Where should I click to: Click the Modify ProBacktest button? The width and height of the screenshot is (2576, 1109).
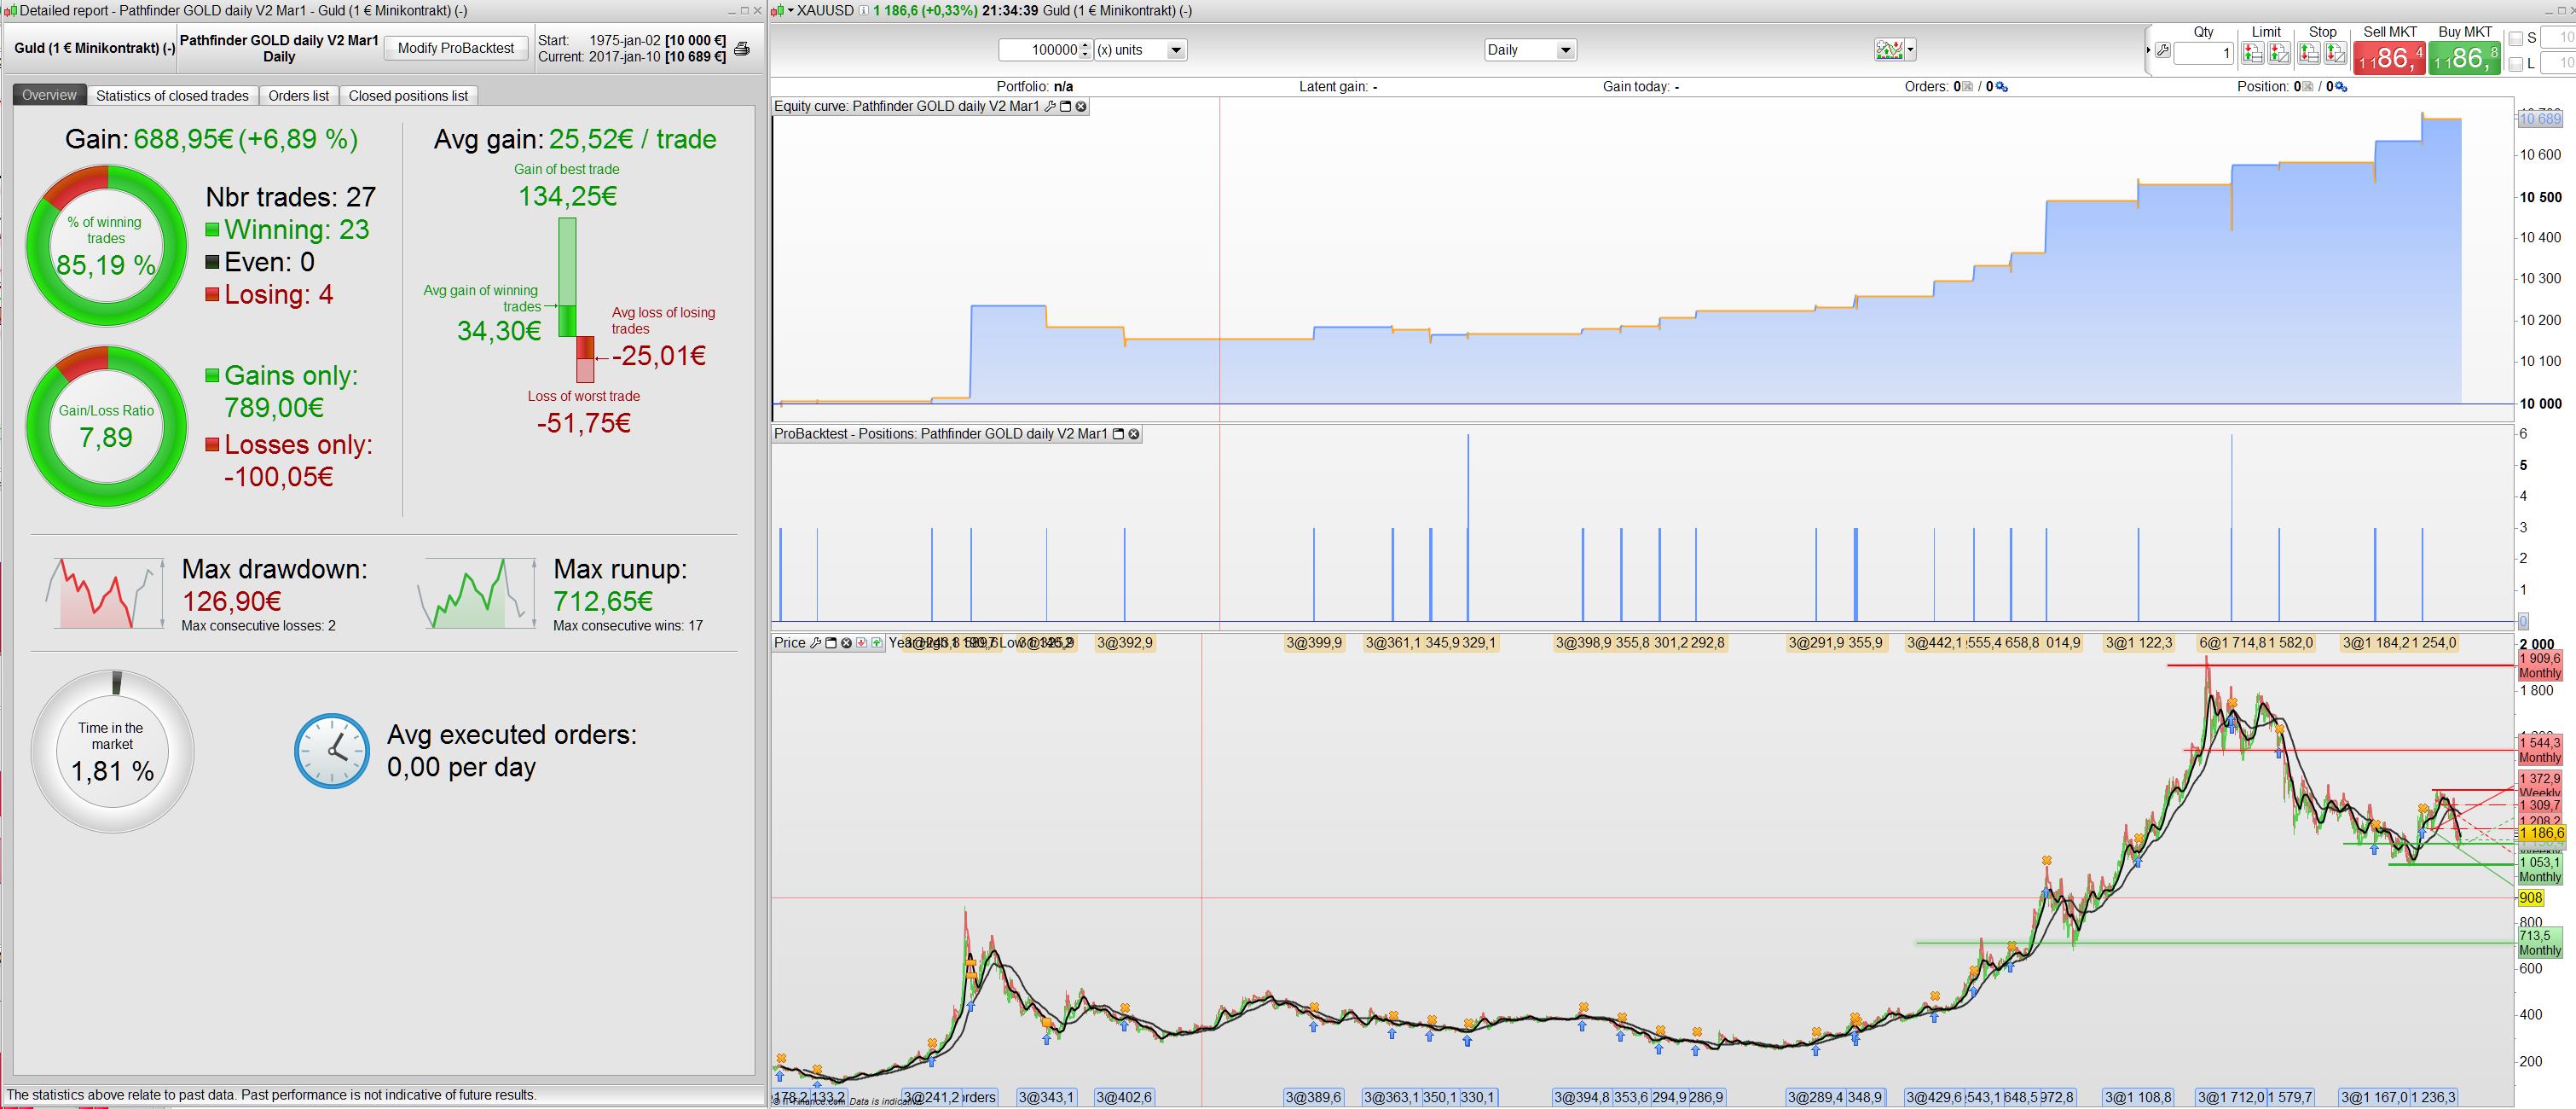(455, 48)
